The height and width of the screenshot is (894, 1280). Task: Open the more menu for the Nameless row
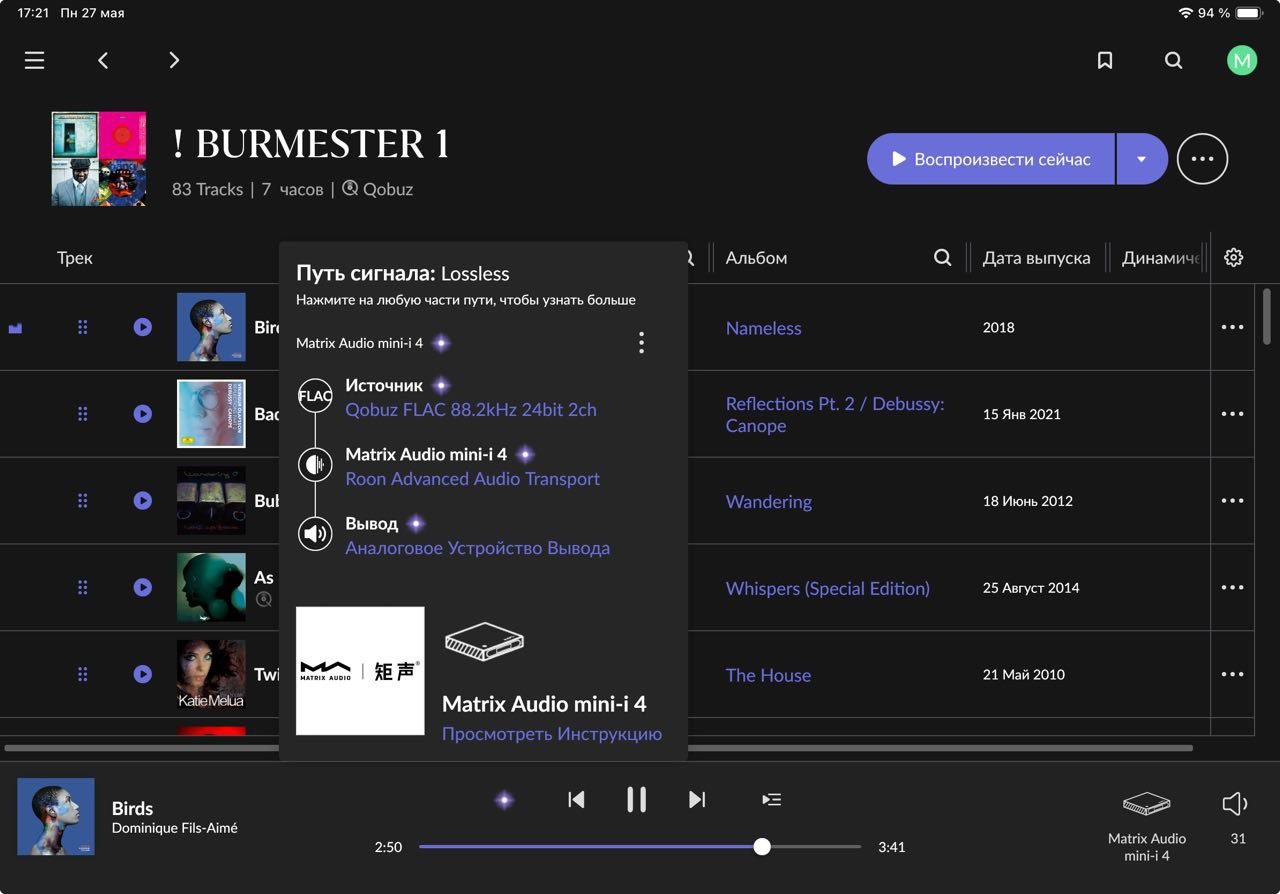tap(1232, 327)
